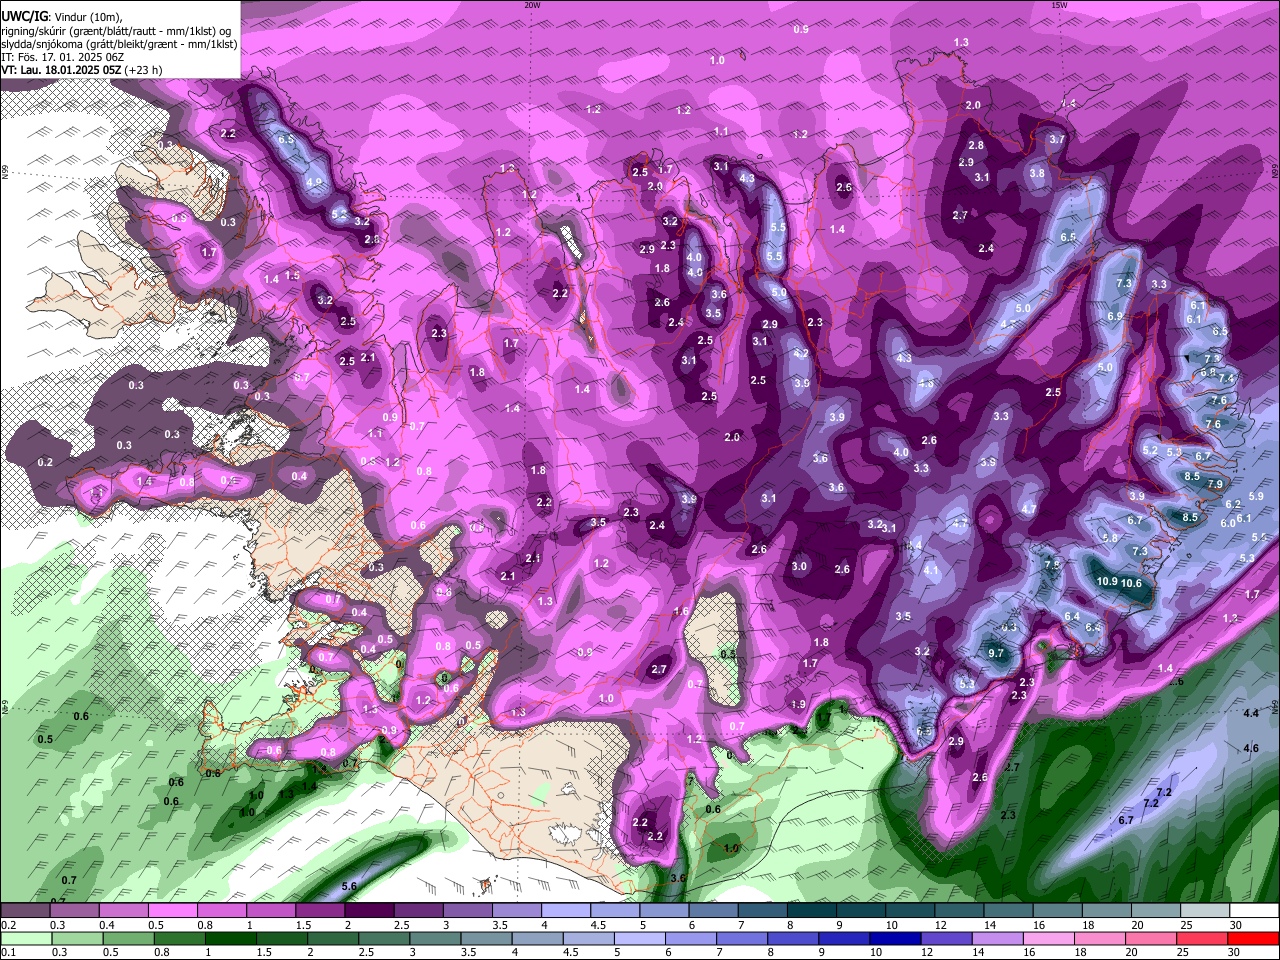Select the 'IT: Fös. 17. 01. 2025 06Z' line
Viewport: 1280px width, 960px height.
point(63,57)
